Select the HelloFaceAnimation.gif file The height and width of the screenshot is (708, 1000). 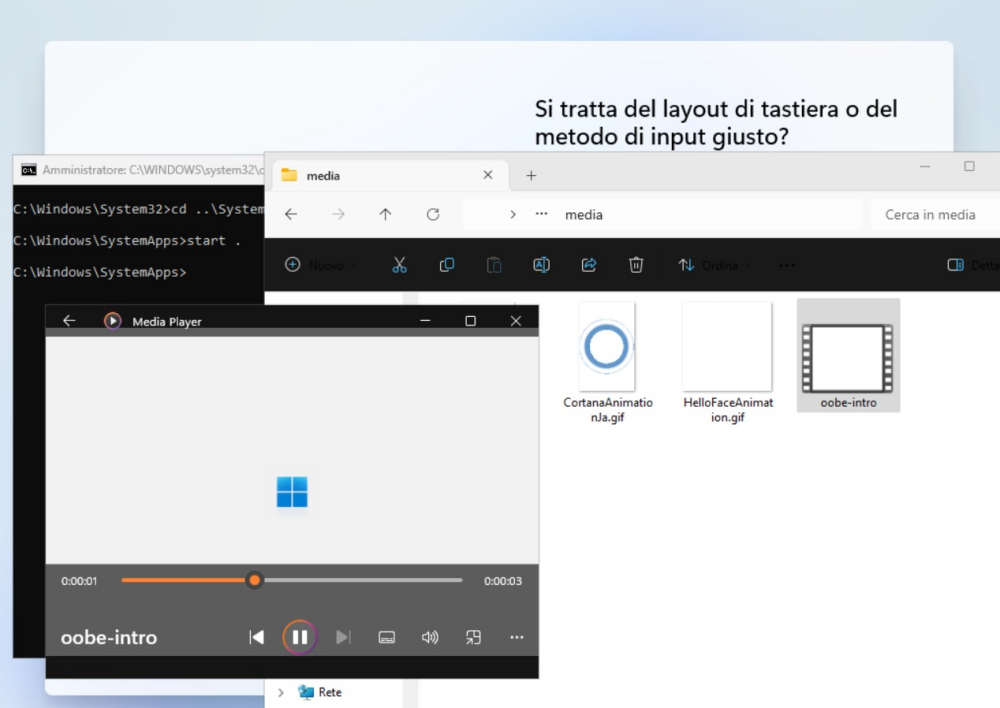[x=728, y=364]
